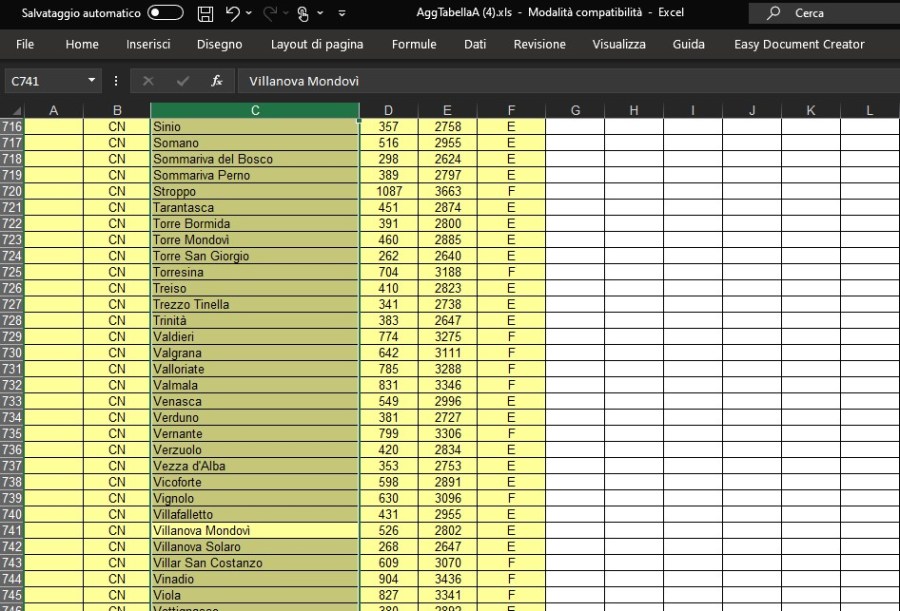Click the Save floppy disk icon
Viewport: 900px width, 611px height.
[205, 14]
